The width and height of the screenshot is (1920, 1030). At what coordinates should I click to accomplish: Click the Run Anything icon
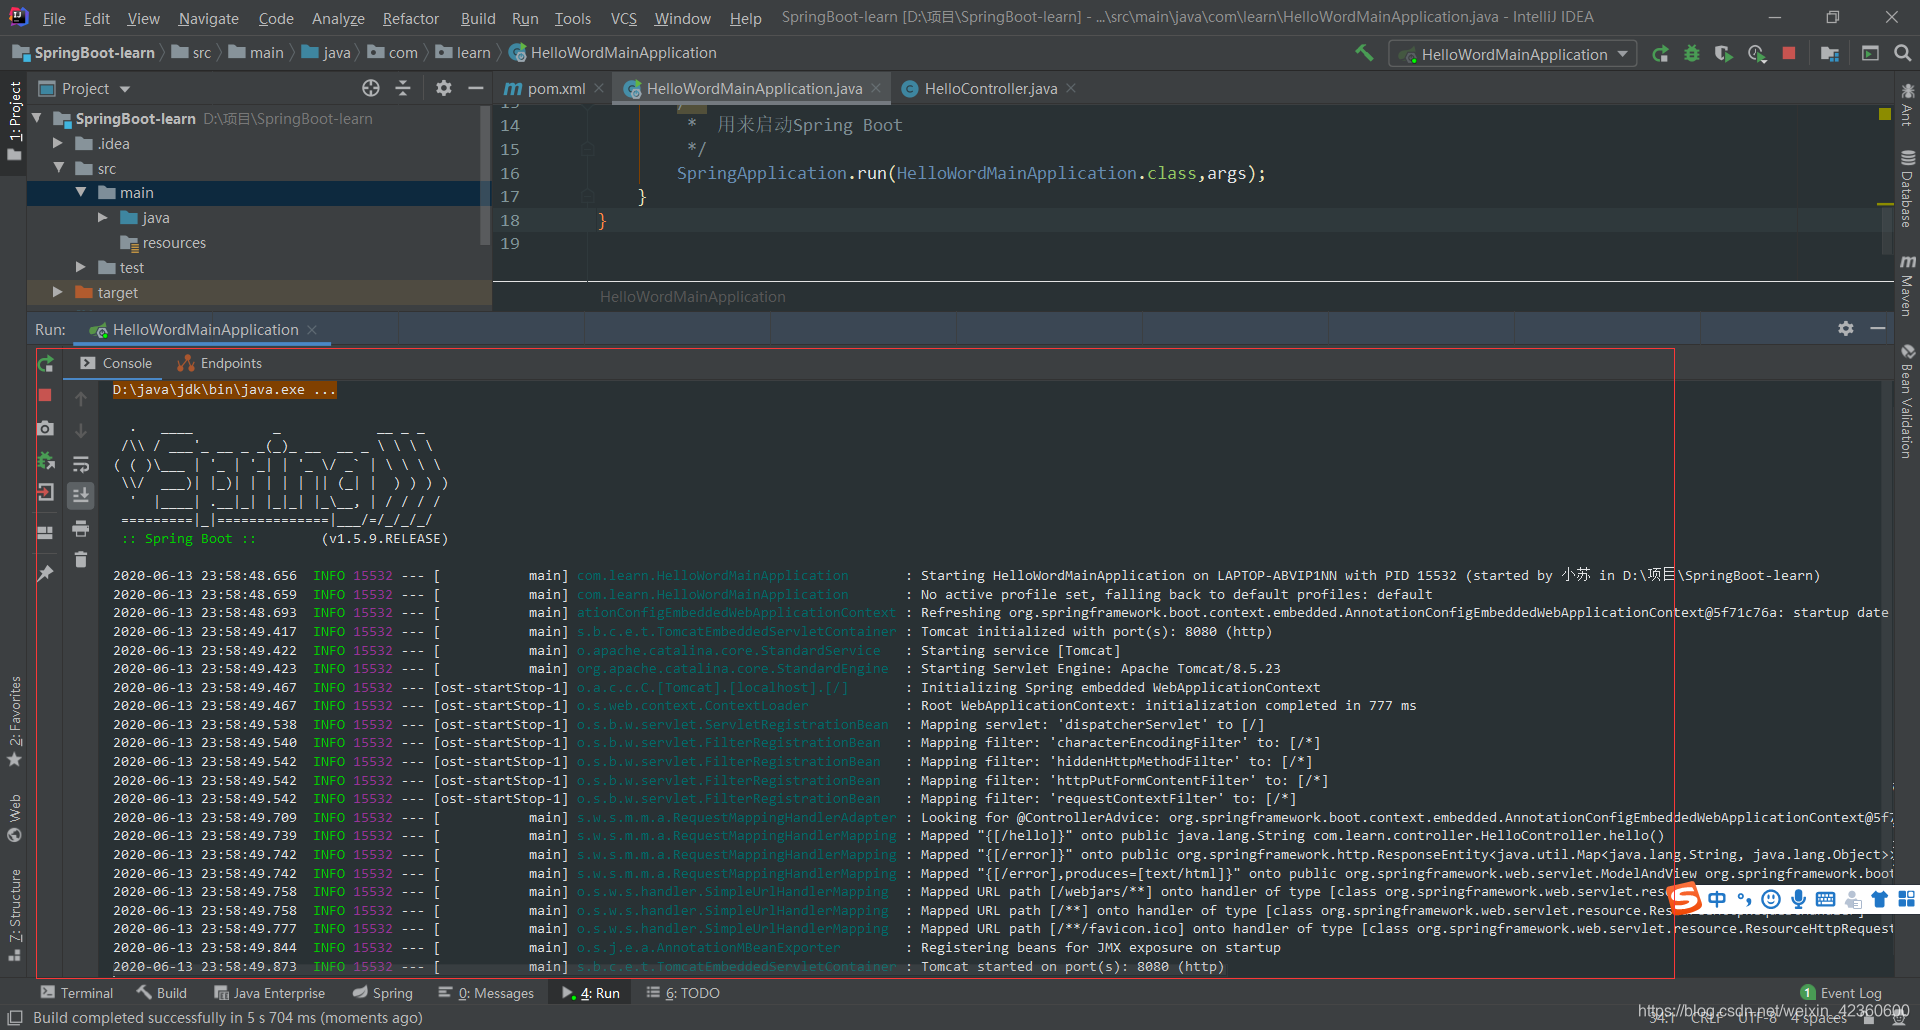1870,54
